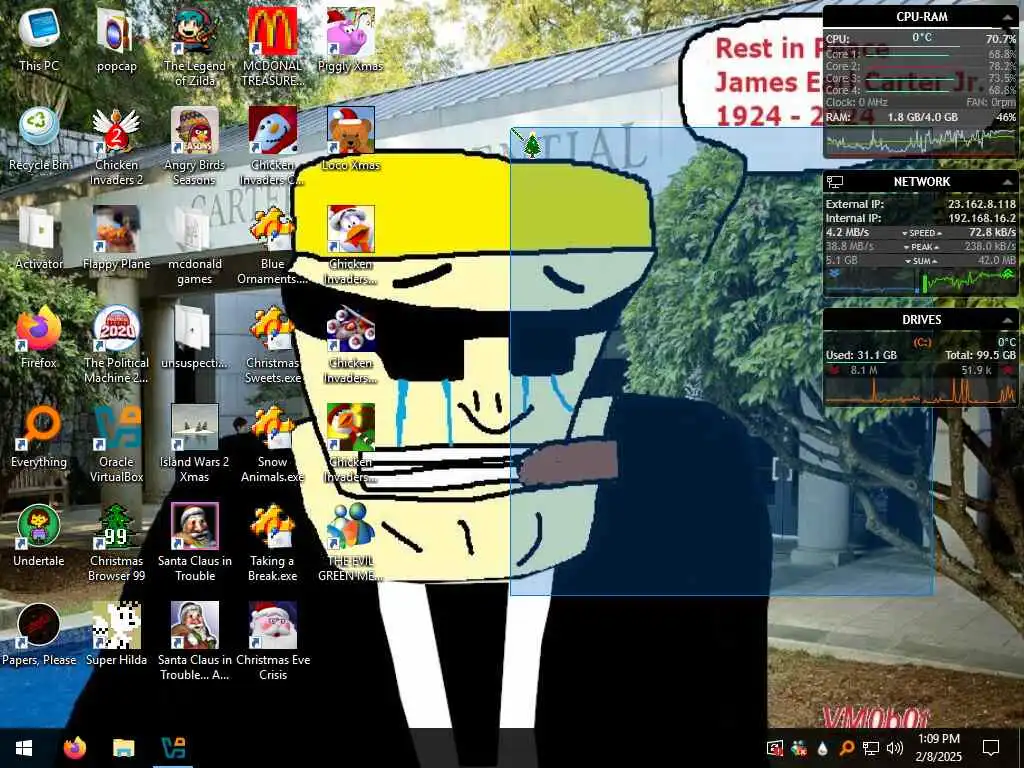
Task: Open Angry Birds Seasons icon
Action: pyautogui.click(x=195, y=146)
